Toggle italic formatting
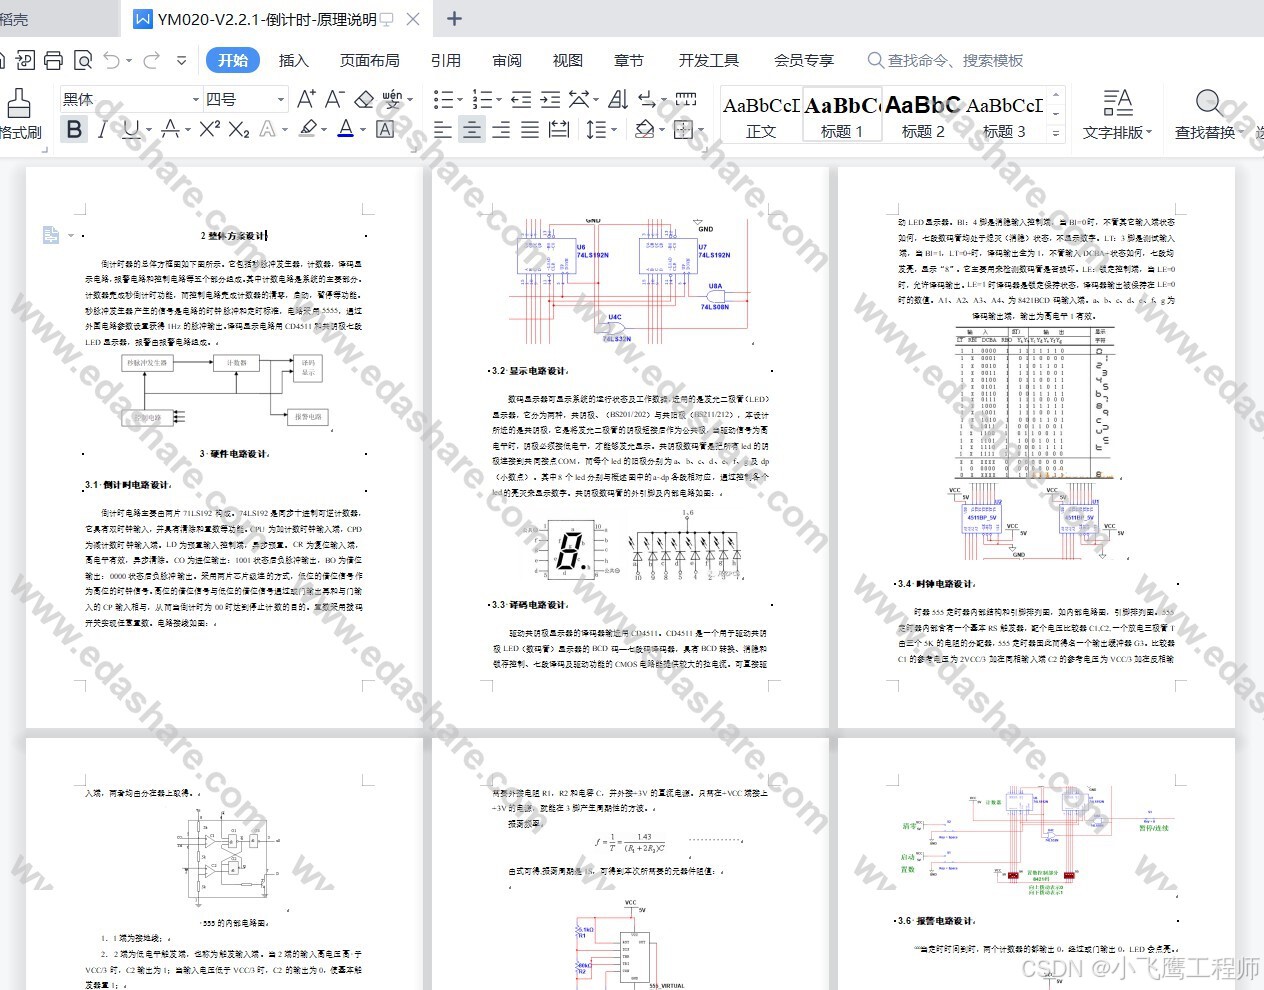The image size is (1264, 990). click(101, 129)
